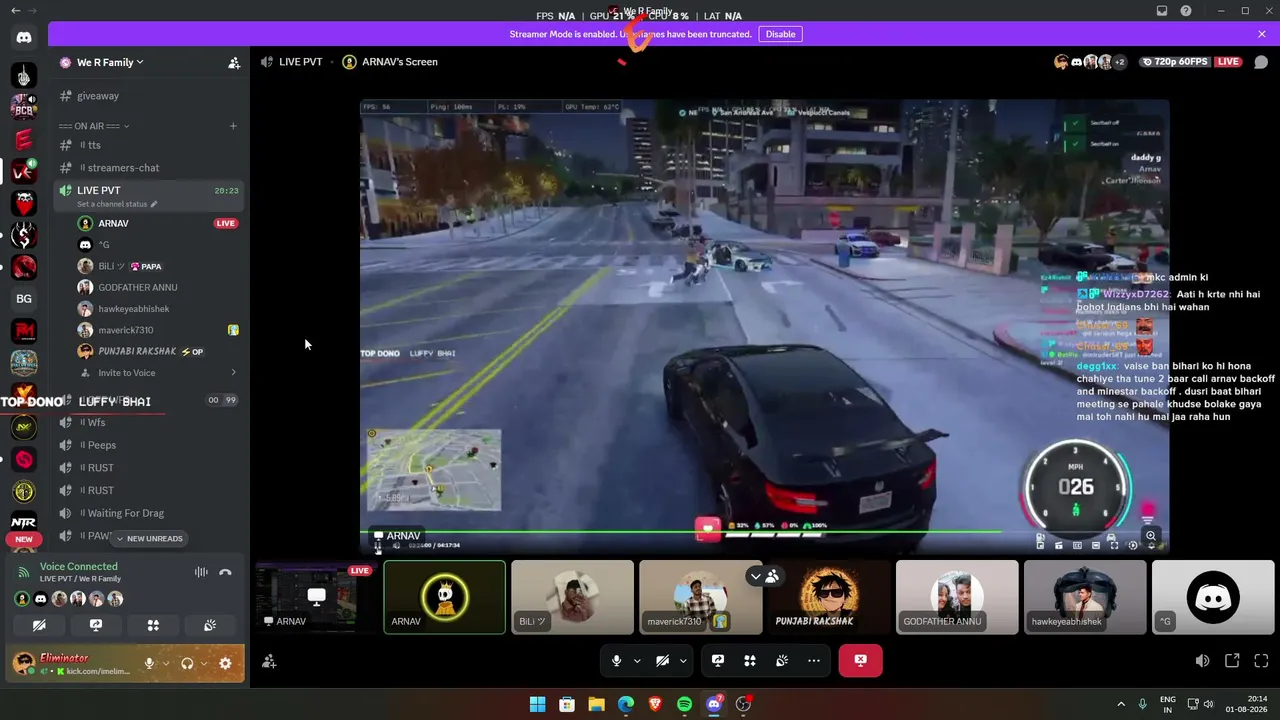Open activities in the call control bar
Viewport: 1280px width, 720px height.
[x=750, y=660]
